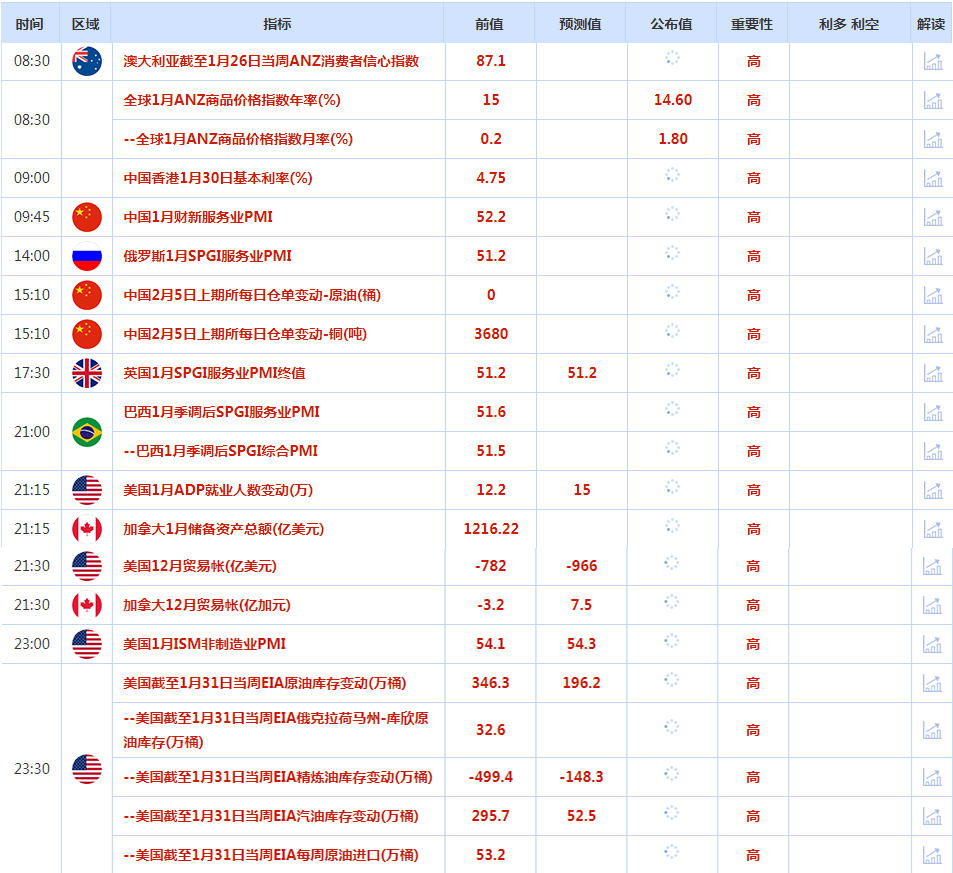
Task: Select previous value -499.4
Action: [490, 776]
